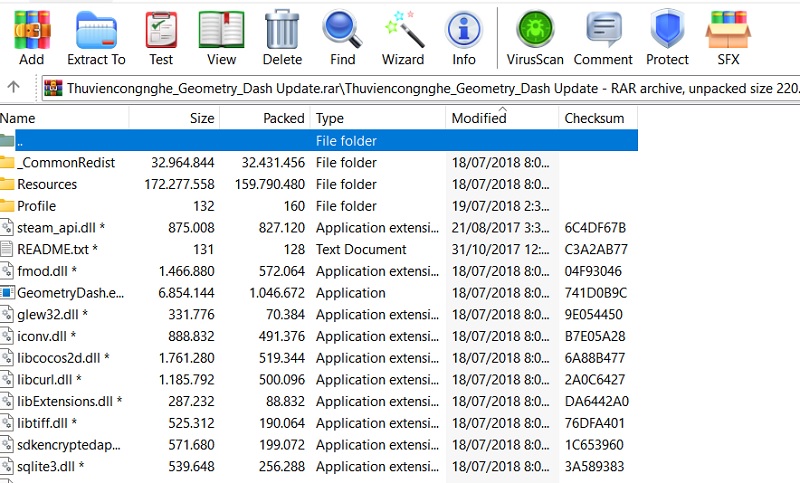Click the Profile folder icon

pyautogui.click(x=7, y=206)
